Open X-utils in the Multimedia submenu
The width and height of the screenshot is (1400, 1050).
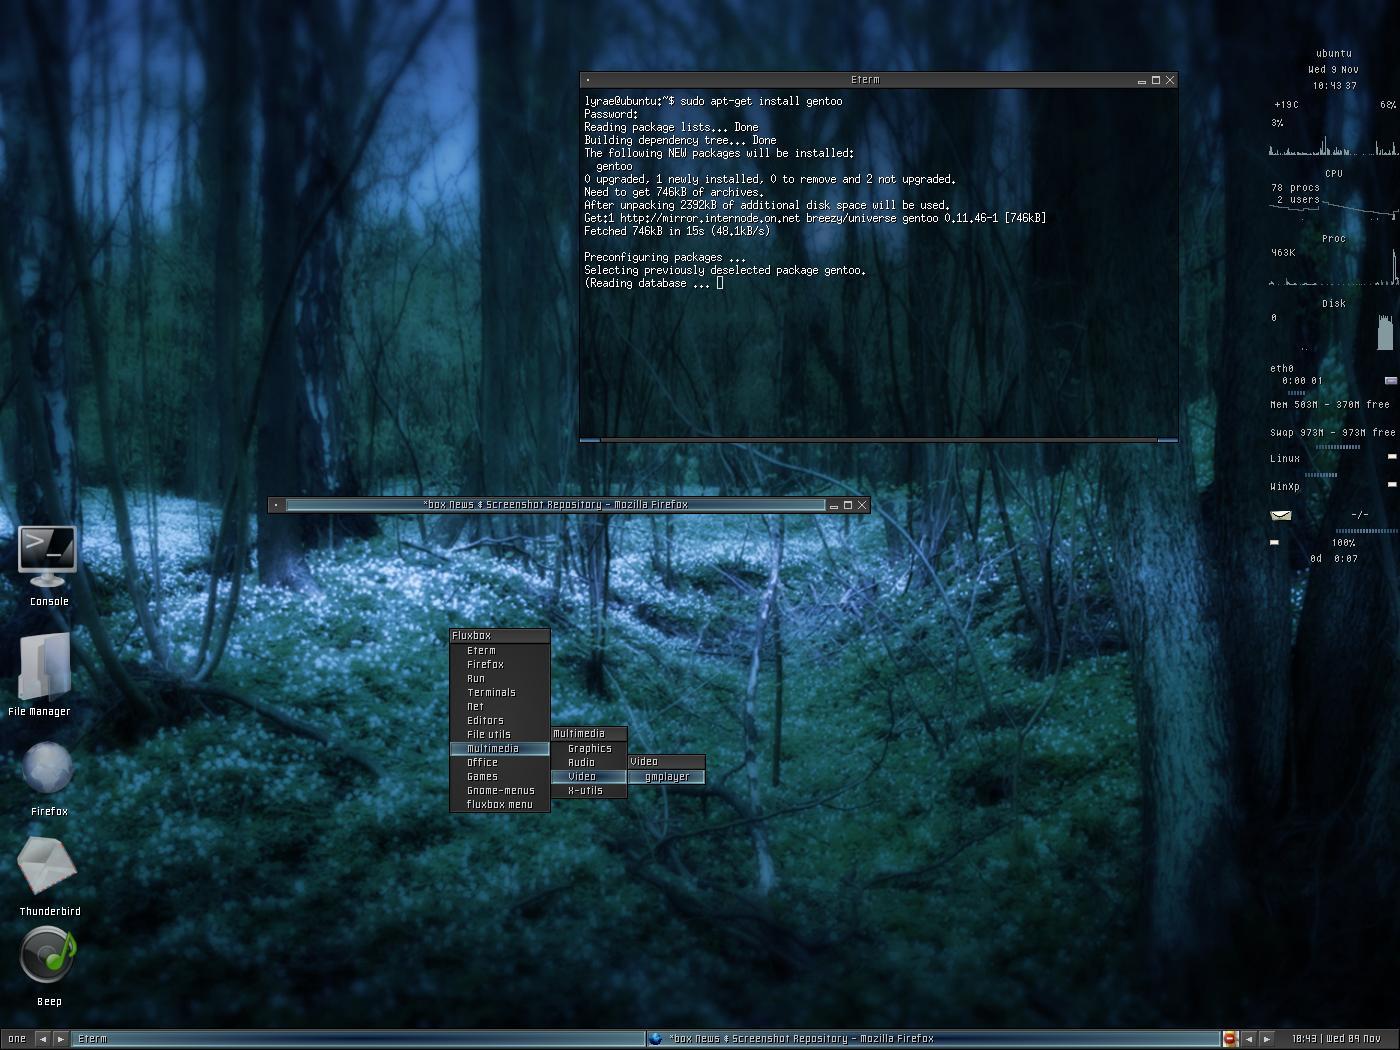point(589,791)
